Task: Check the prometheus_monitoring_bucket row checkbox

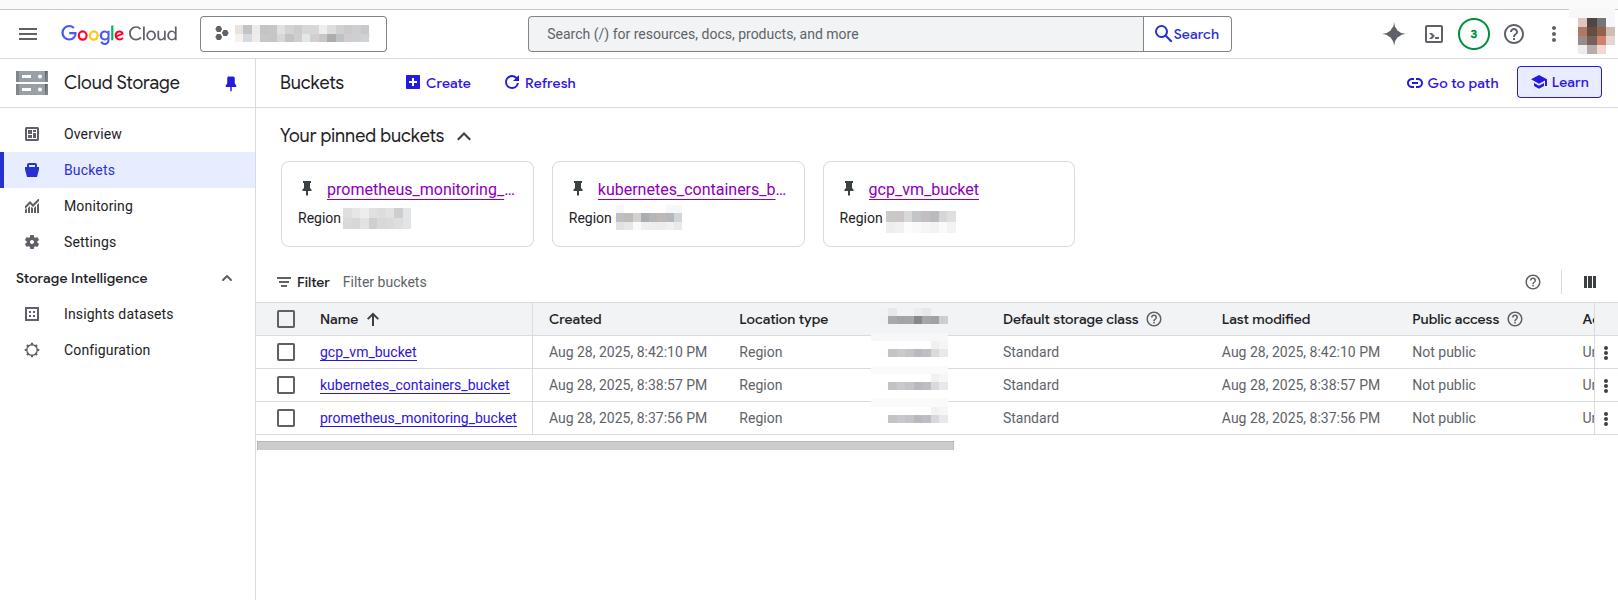Action: [x=286, y=418]
